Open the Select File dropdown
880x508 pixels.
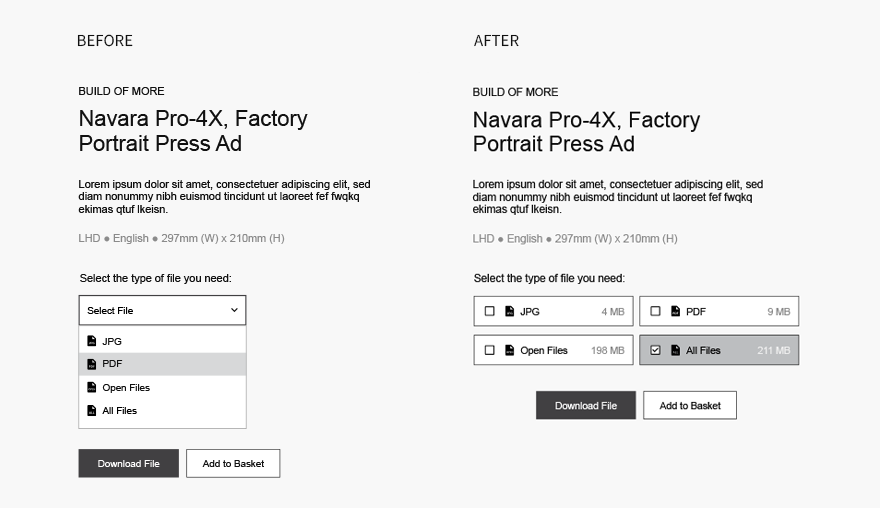click(x=162, y=310)
